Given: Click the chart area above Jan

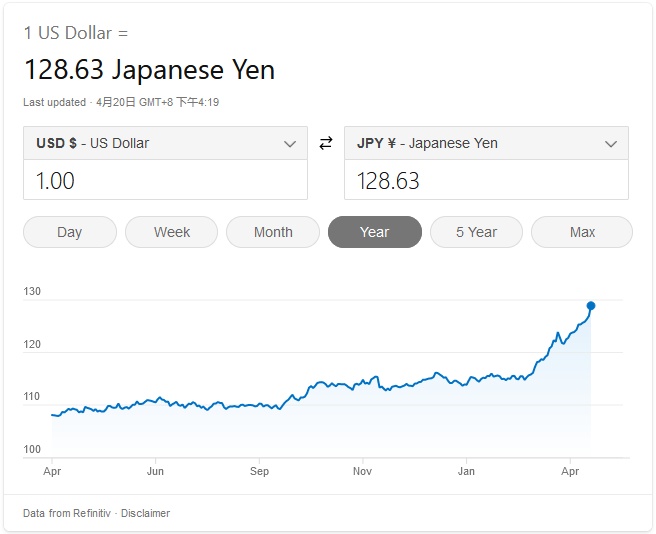Looking at the screenshot, I should (x=466, y=420).
